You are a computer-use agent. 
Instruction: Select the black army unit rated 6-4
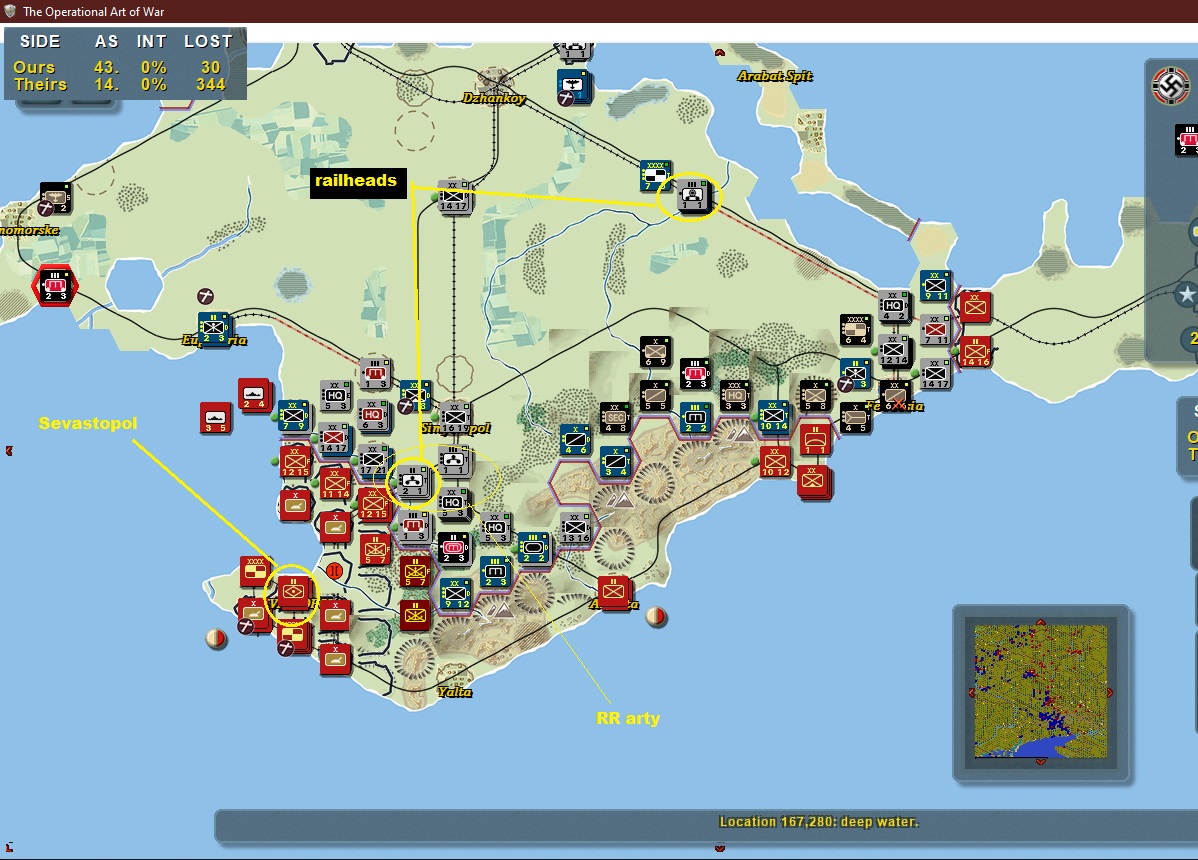click(855, 330)
